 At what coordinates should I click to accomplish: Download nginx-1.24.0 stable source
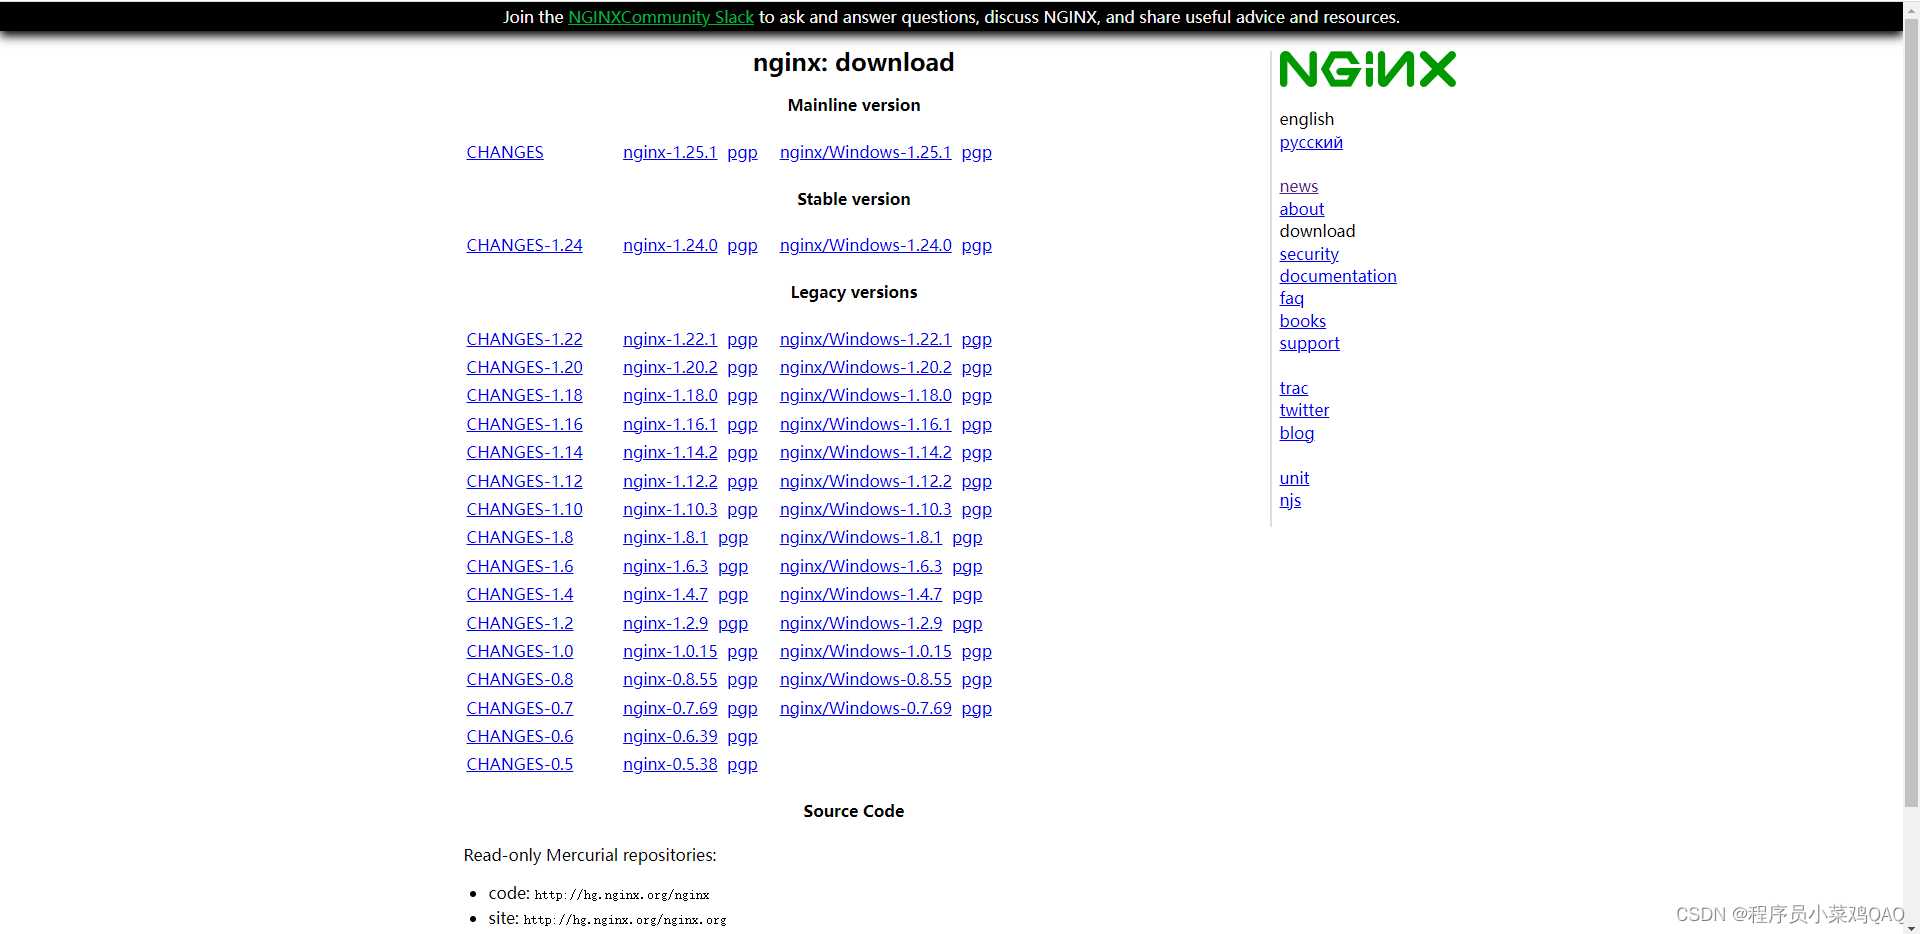[x=670, y=245]
